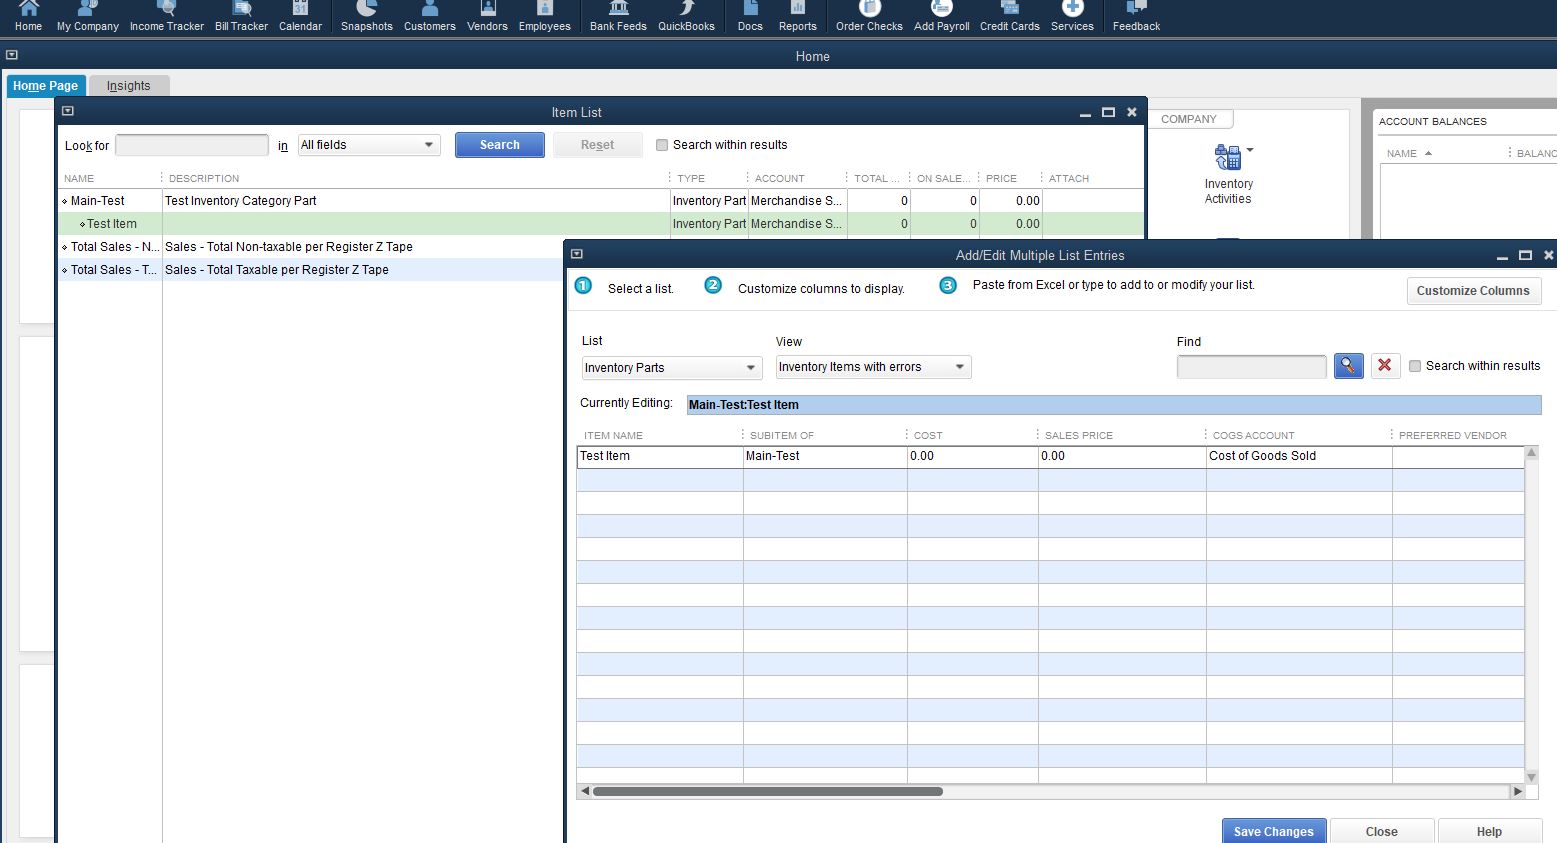Run the Find search with magnifier icon

[1348, 366]
